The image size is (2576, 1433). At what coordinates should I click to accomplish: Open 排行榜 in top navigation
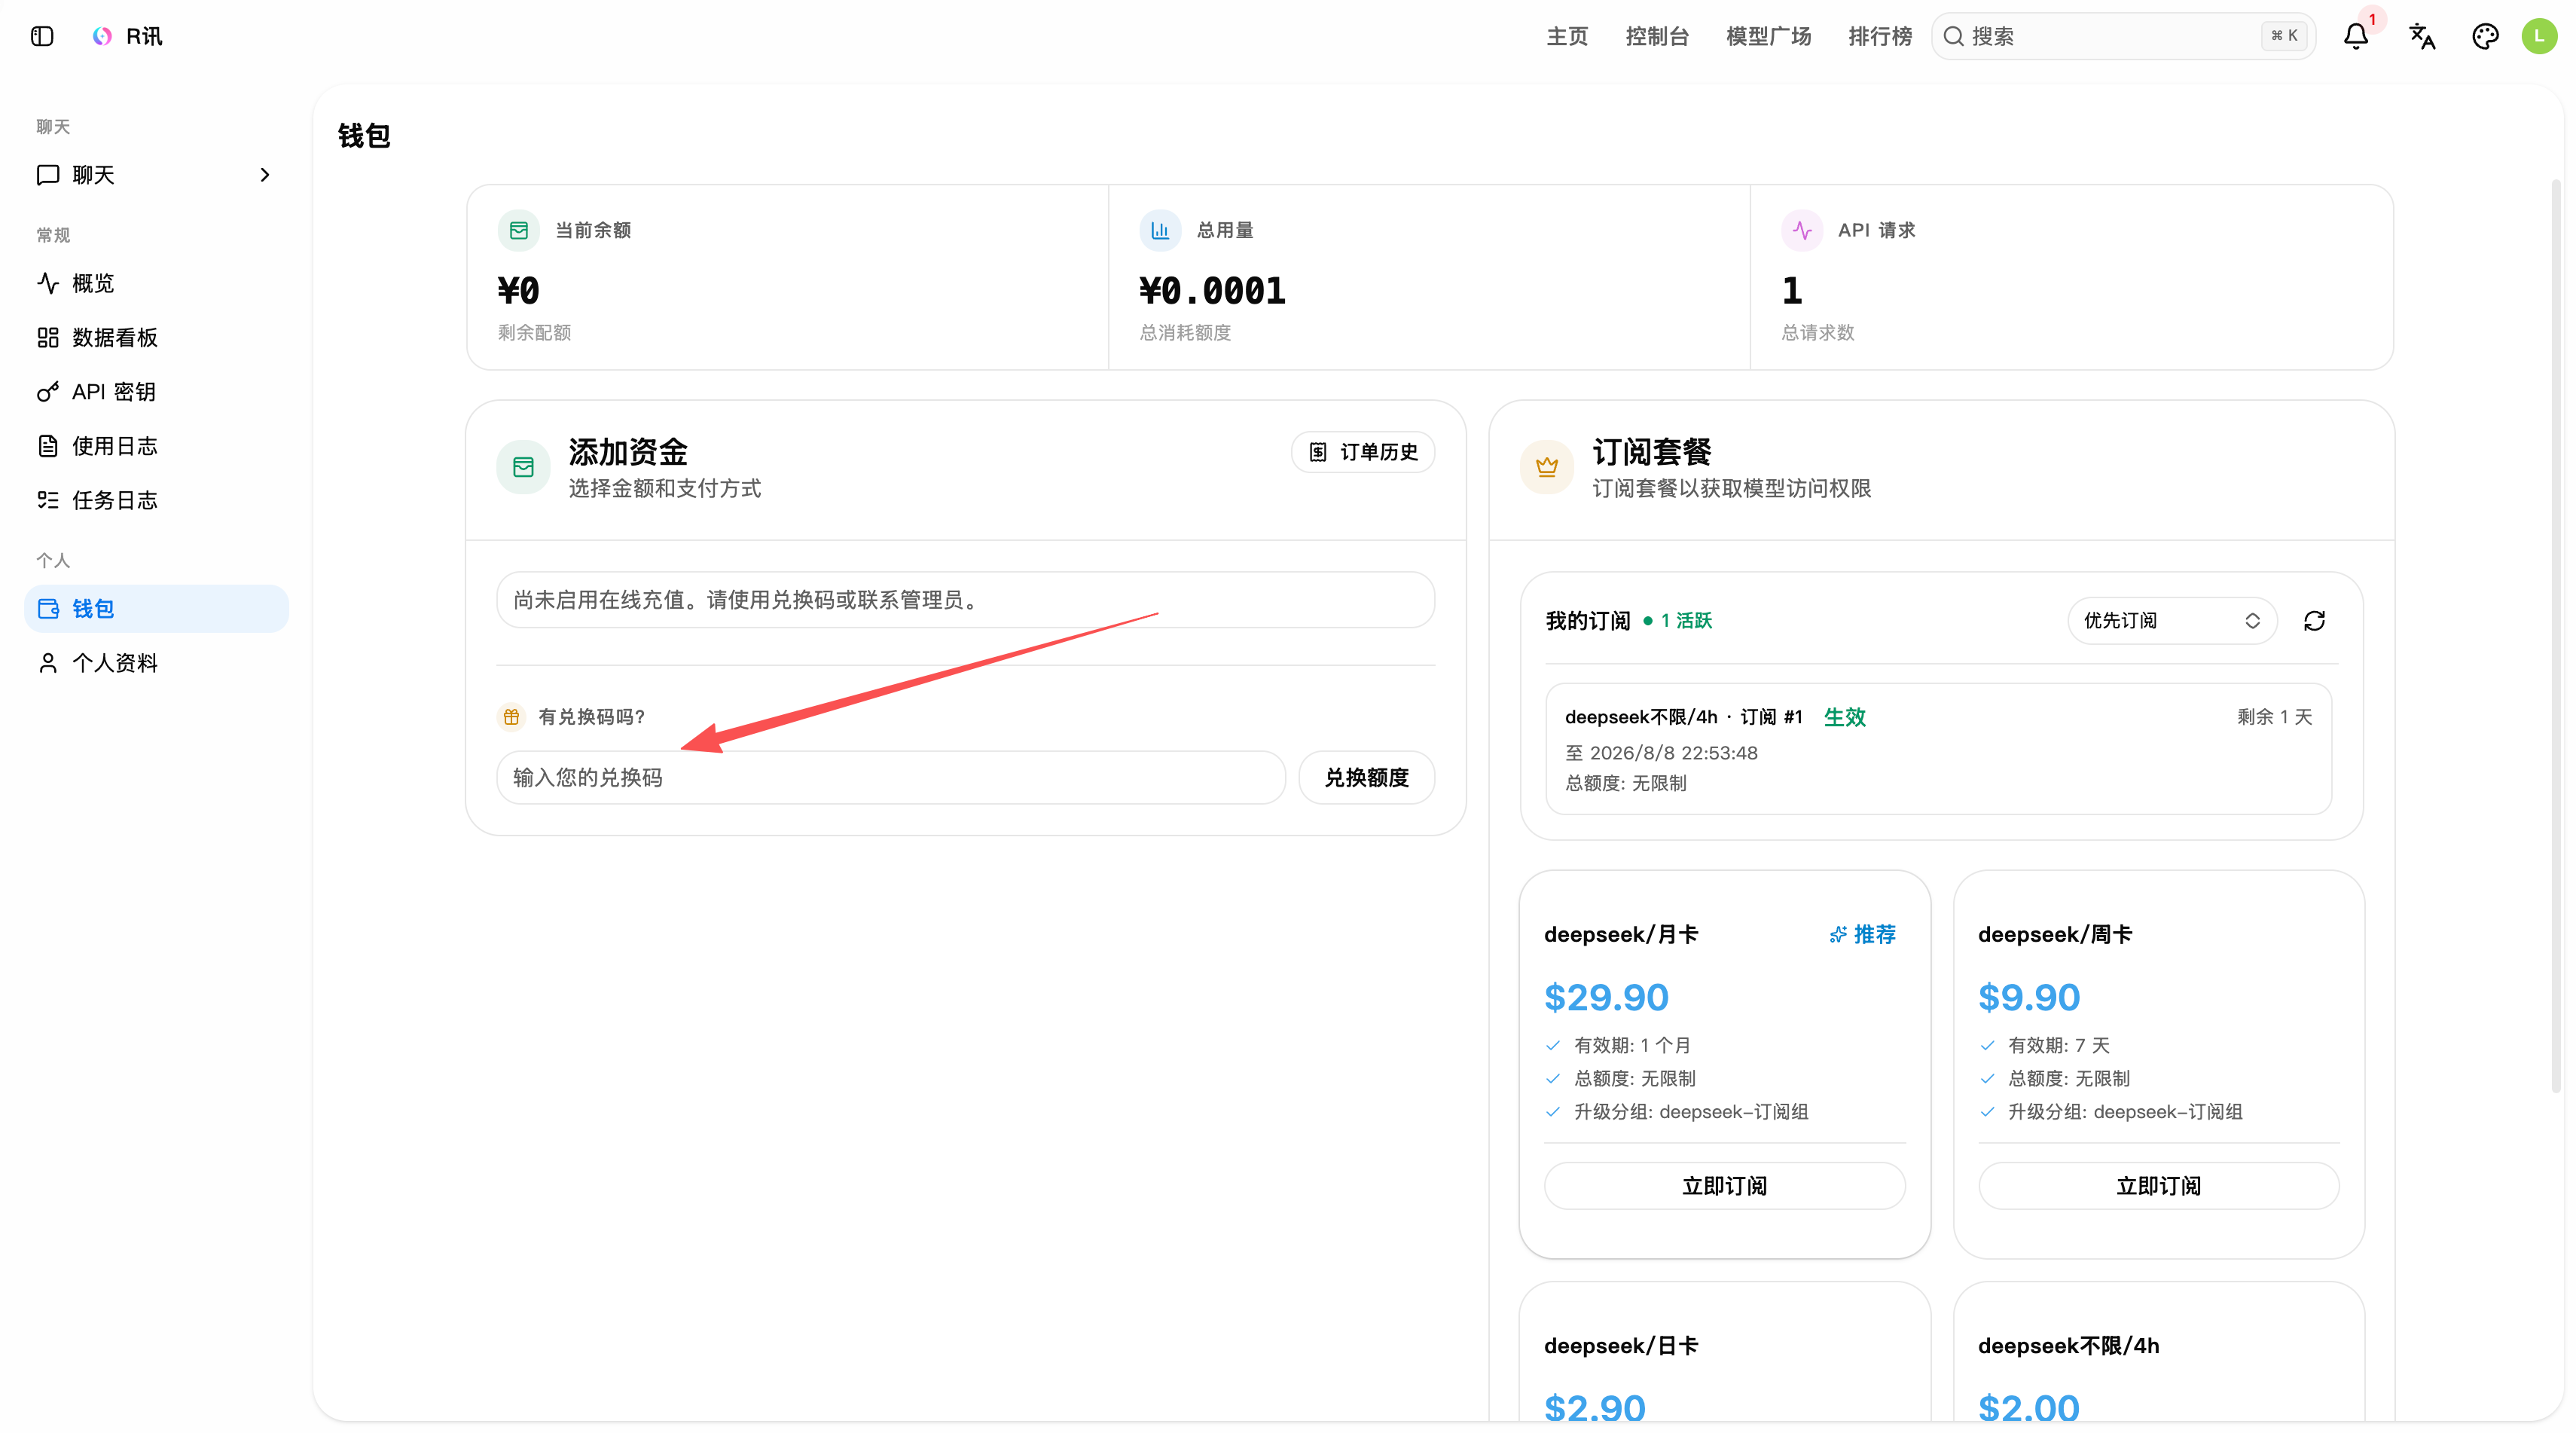(x=1880, y=36)
